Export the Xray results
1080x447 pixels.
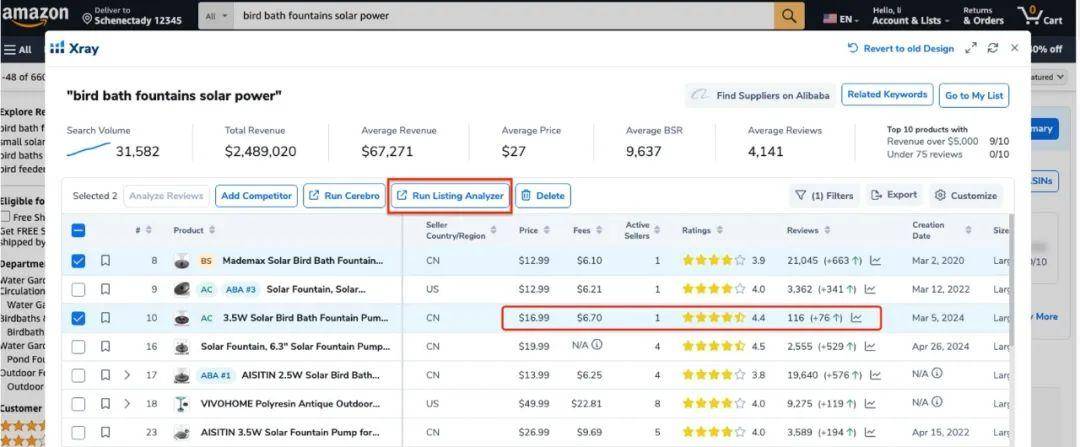(894, 196)
